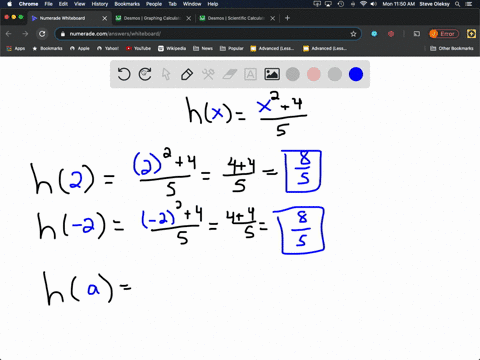This screenshot has width=480, height=360.
Task: Open the Wikipedia bookmark
Action: pyautogui.click(x=172, y=48)
